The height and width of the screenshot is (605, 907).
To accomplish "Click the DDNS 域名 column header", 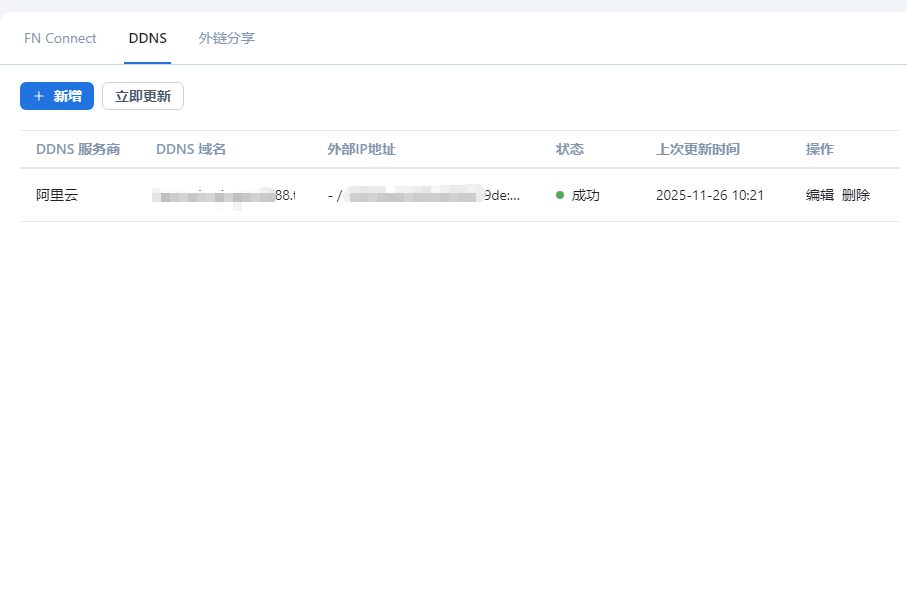I will click(191, 149).
